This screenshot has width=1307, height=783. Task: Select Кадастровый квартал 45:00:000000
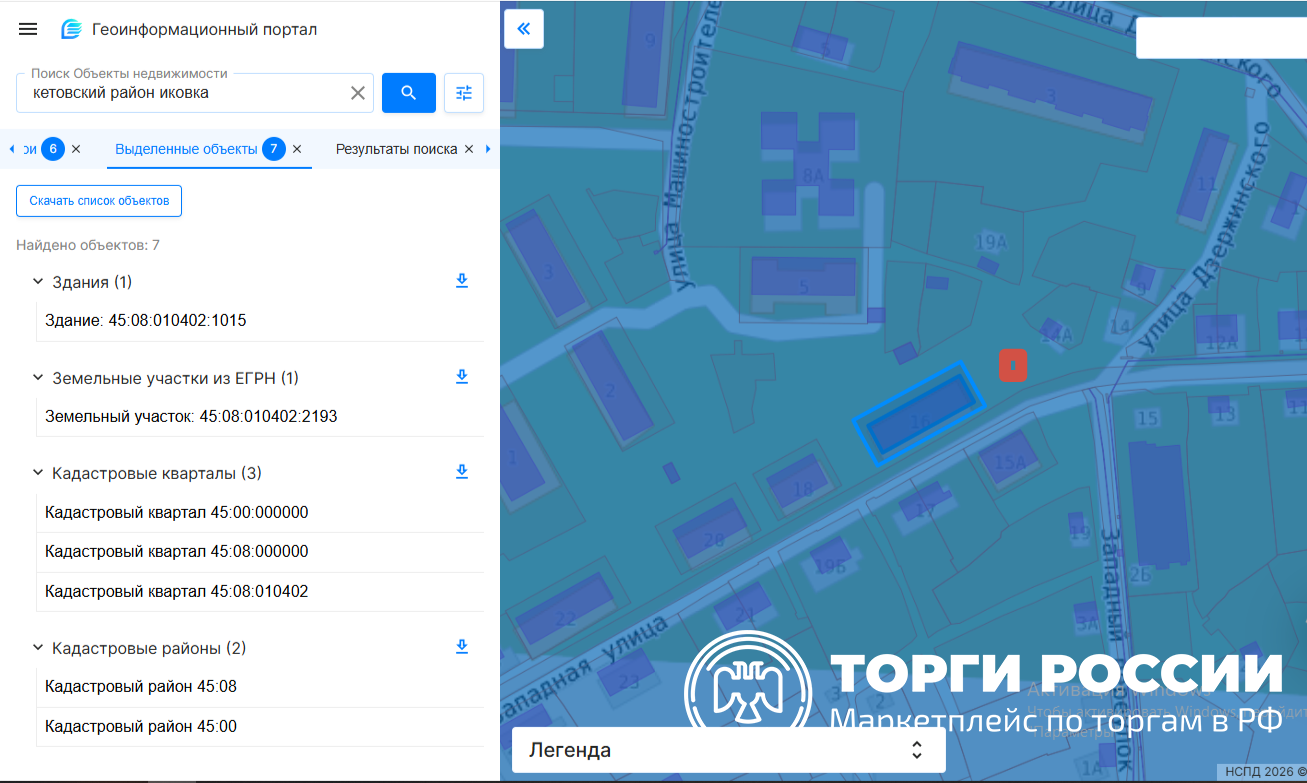tap(260, 513)
